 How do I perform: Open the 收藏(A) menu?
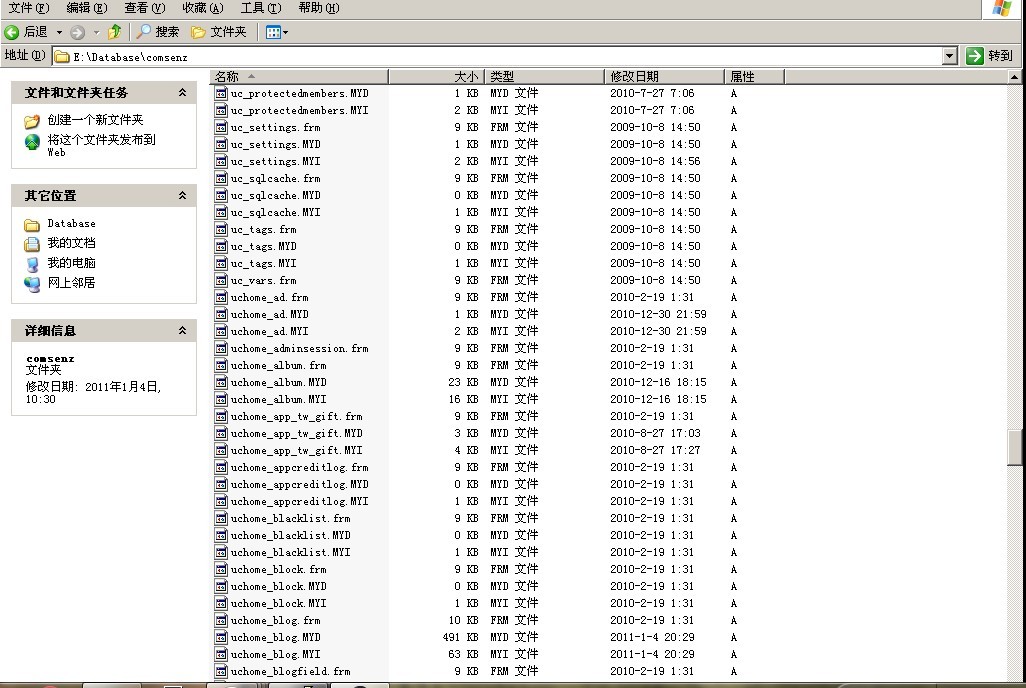pos(203,8)
